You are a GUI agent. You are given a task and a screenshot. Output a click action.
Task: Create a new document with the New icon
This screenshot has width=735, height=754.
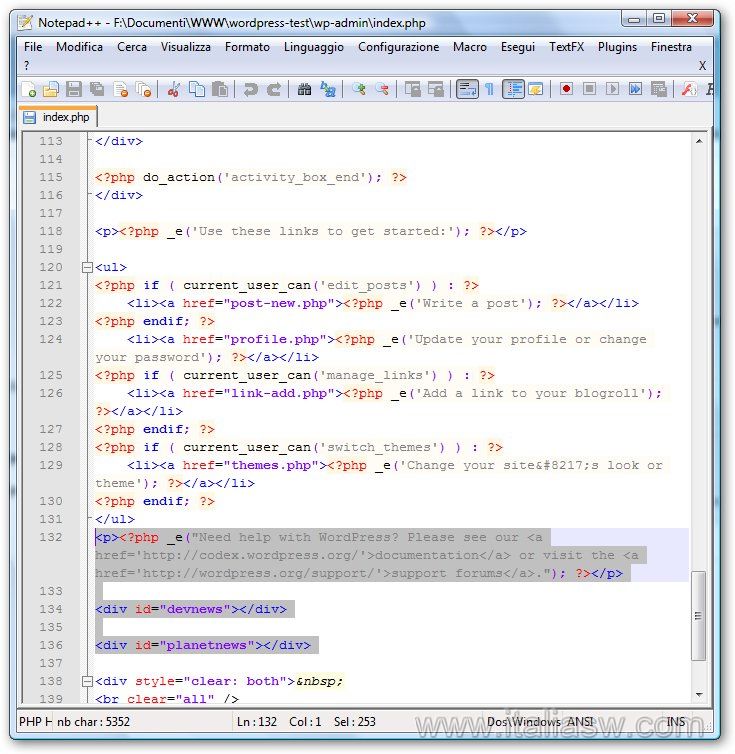(x=29, y=89)
